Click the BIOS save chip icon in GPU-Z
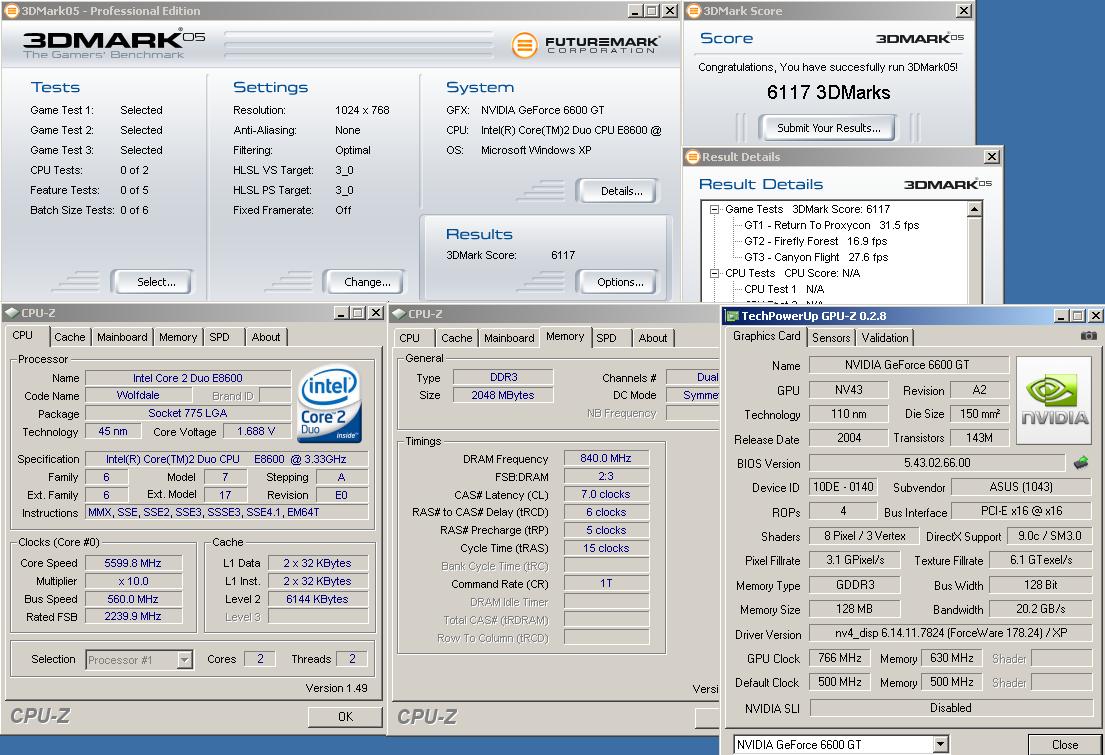 [1081, 462]
